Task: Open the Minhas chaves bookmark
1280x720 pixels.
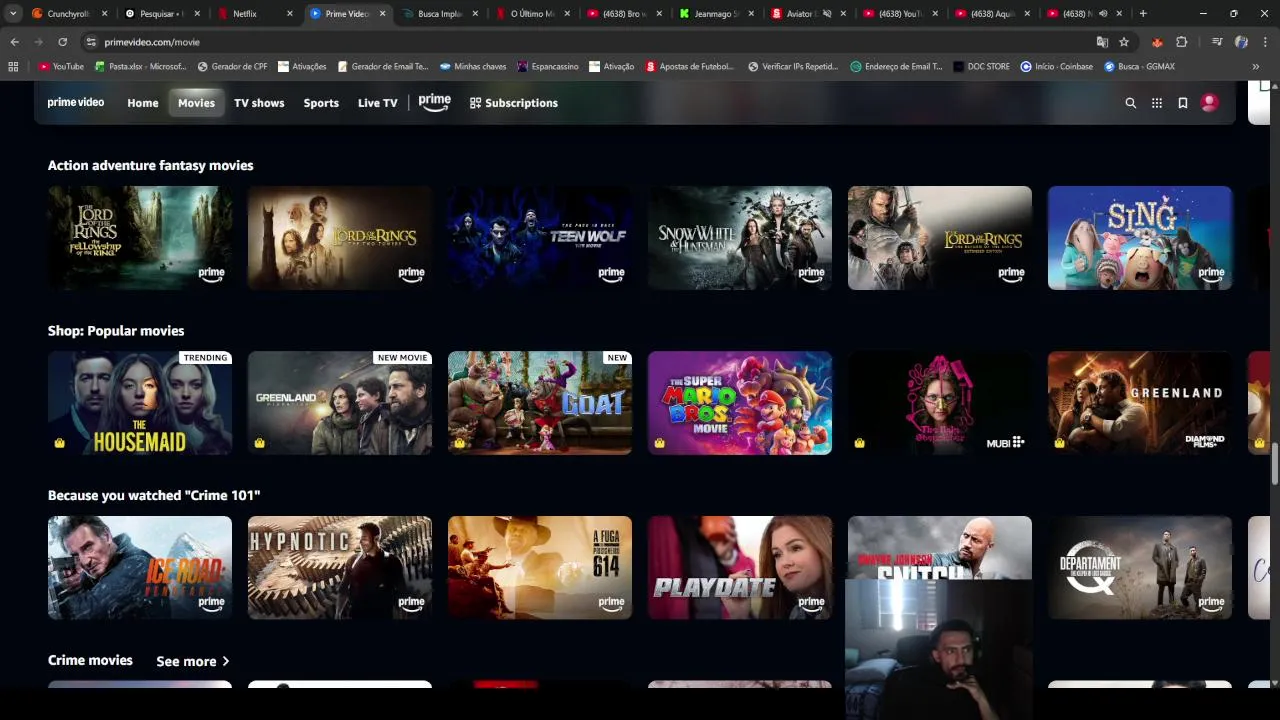Action: (x=473, y=67)
